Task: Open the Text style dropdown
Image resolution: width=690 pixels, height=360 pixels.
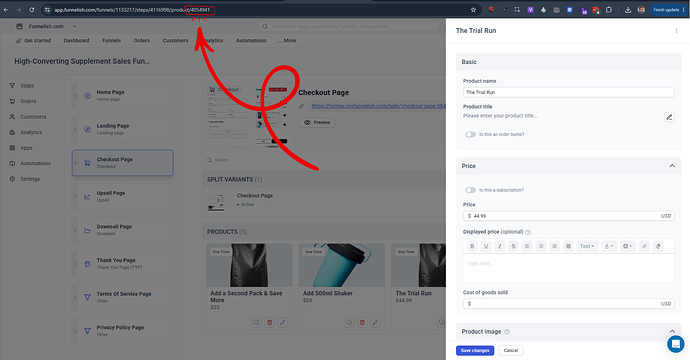Action: (587, 246)
